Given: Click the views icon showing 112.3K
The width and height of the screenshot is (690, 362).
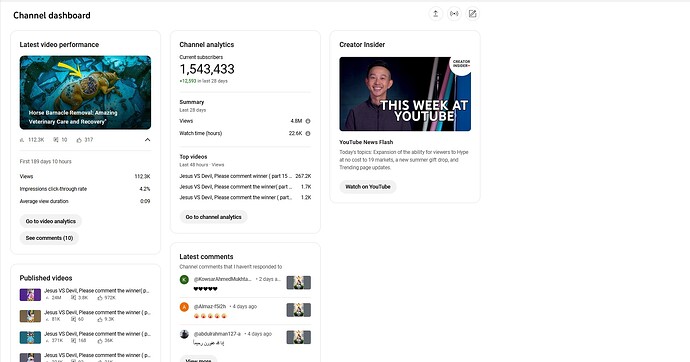Looking at the screenshot, I should pos(22,140).
